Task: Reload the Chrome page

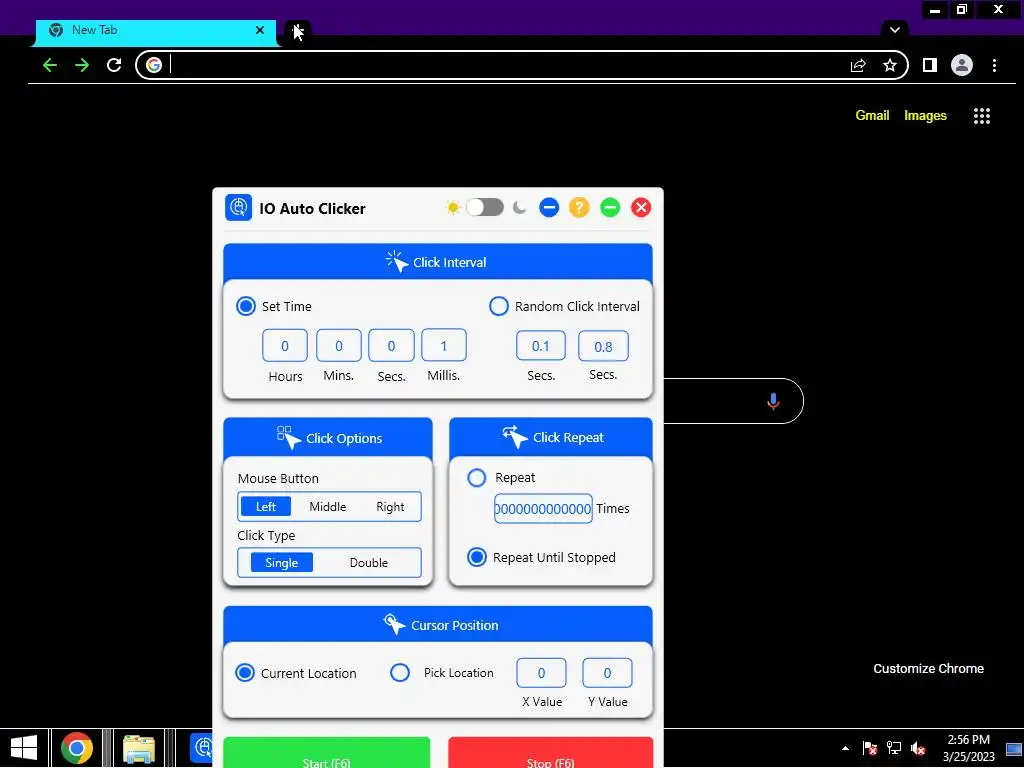Action: 114,65
